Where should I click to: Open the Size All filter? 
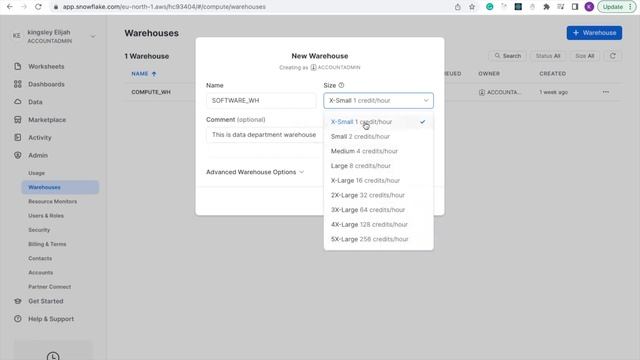coord(584,56)
